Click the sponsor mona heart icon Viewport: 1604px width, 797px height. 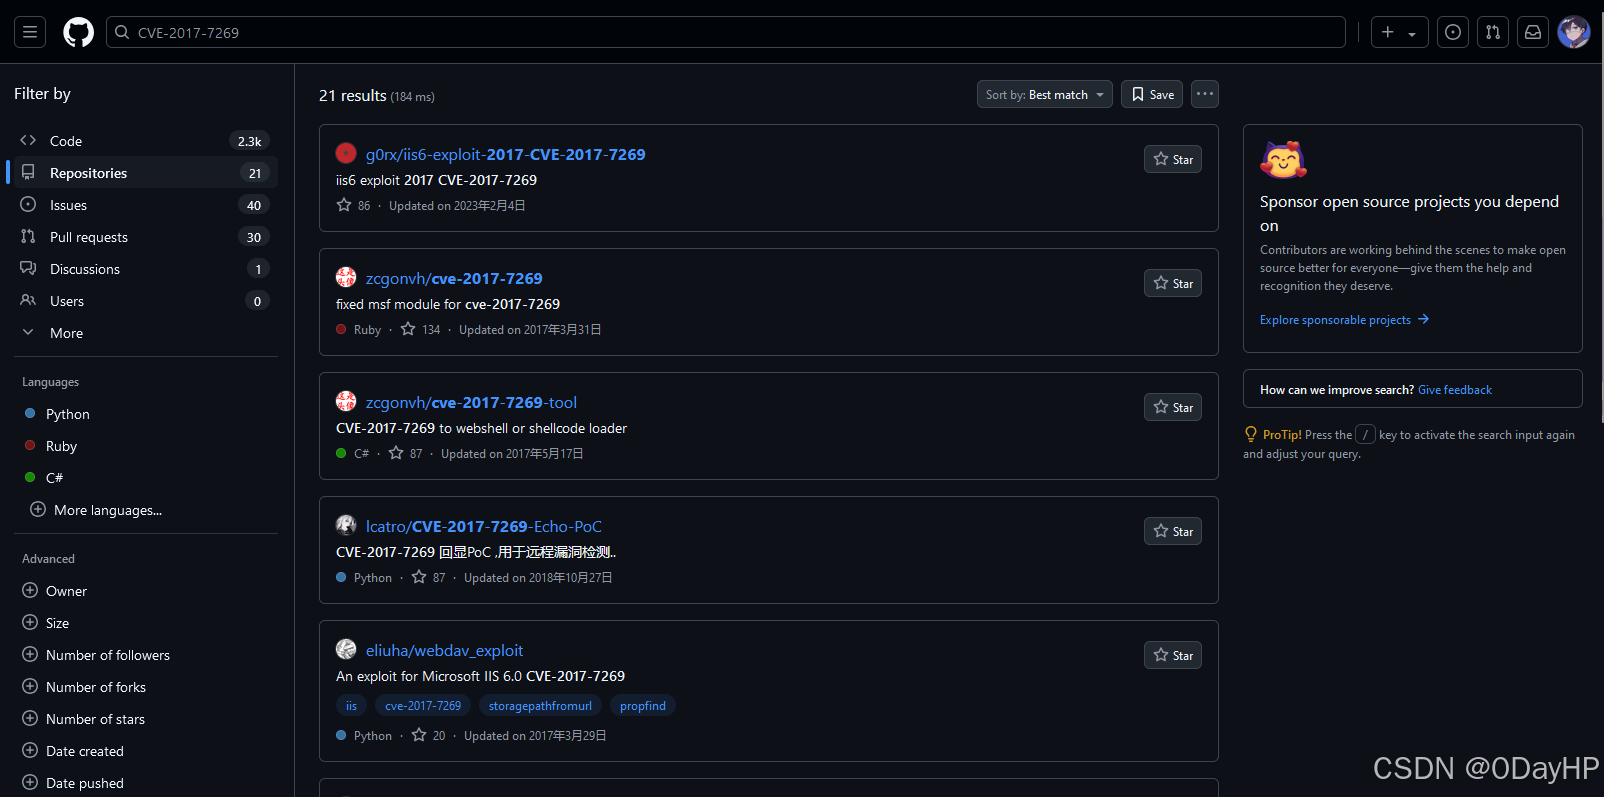click(1283, 160)
